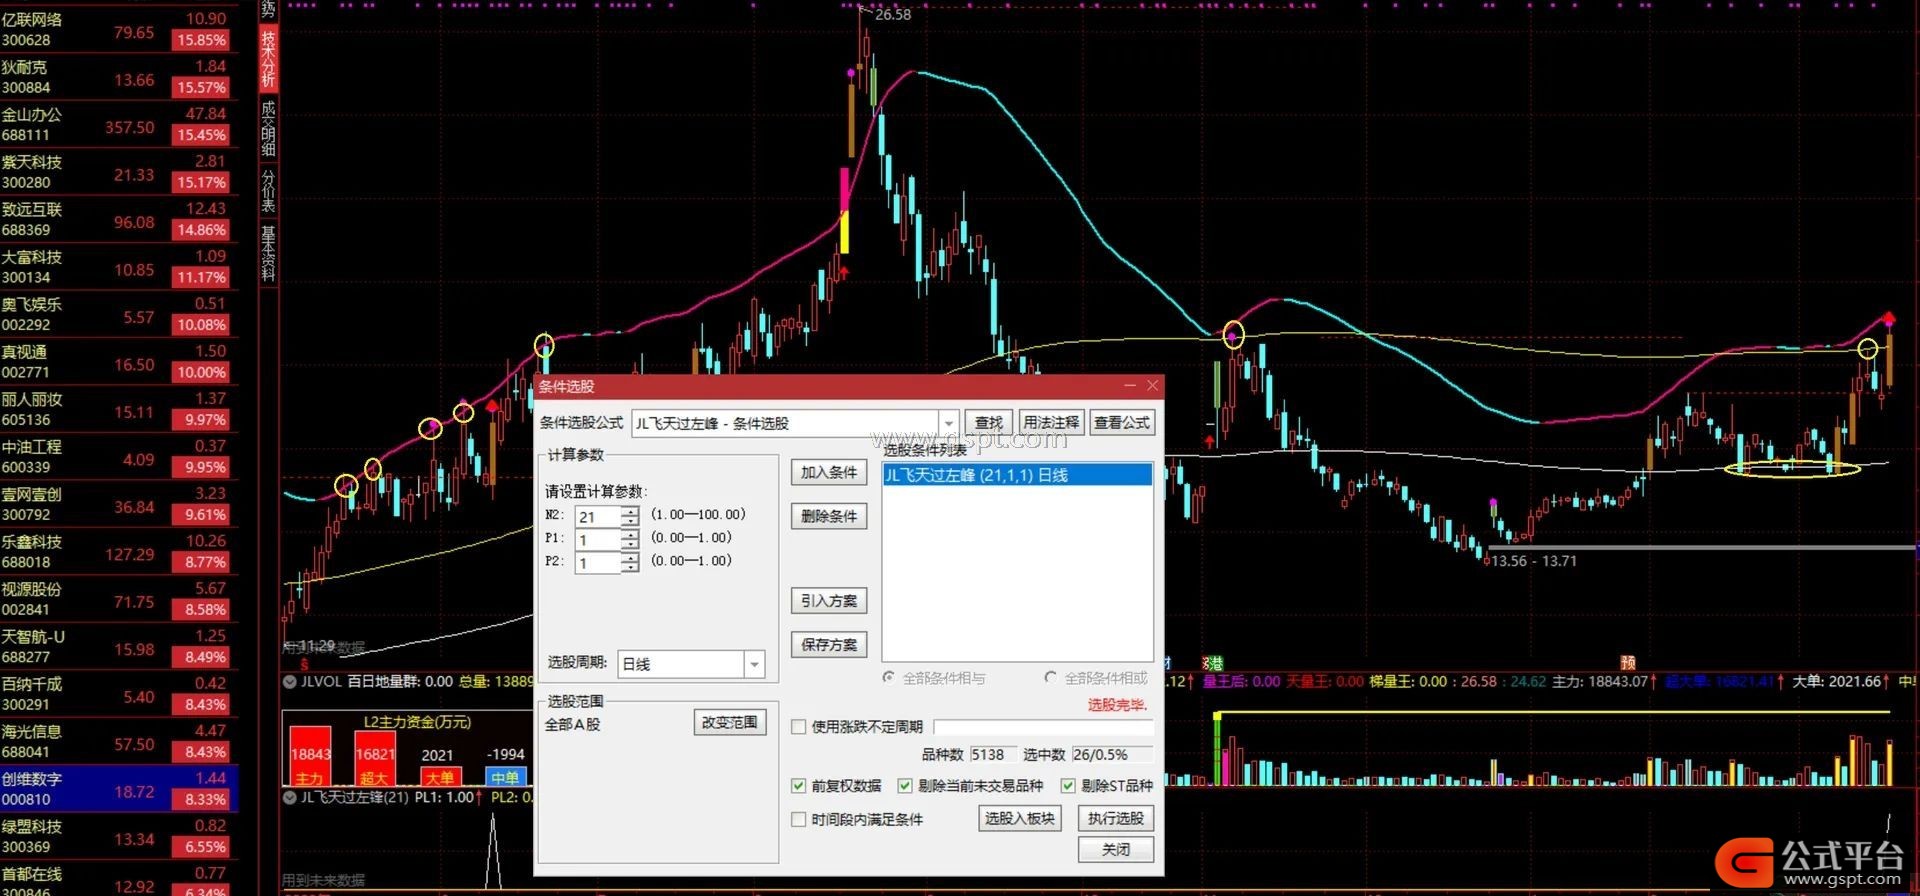Toggle the 前复权数据 checkbox

pyautogui.click(x=799, y=786)
